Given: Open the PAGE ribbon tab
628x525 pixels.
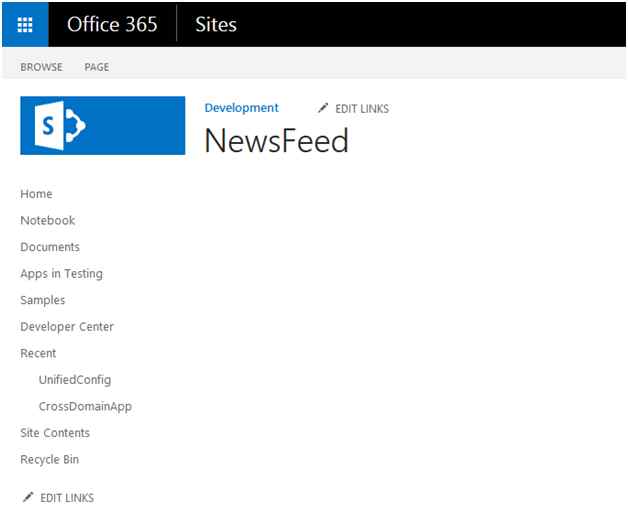Looking at the screenshot, I should [97, 67].
